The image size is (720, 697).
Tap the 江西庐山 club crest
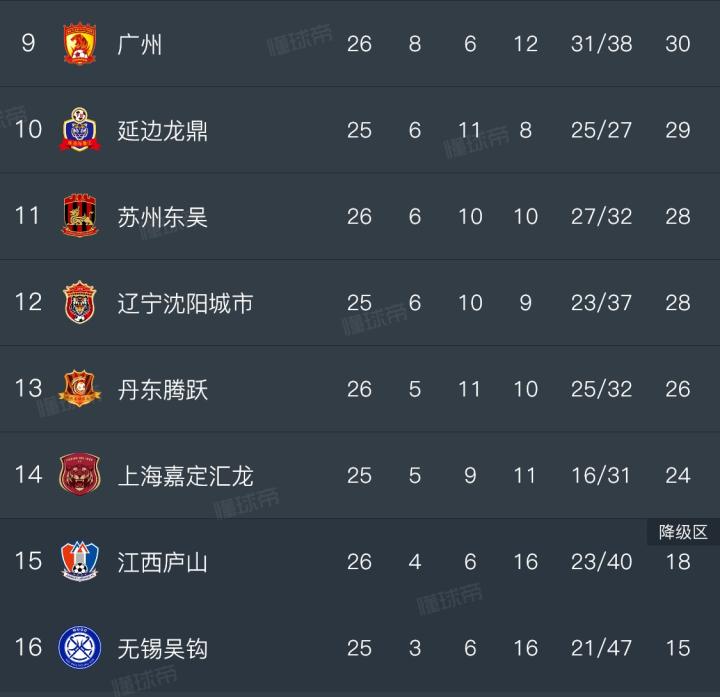click(80, 561)
